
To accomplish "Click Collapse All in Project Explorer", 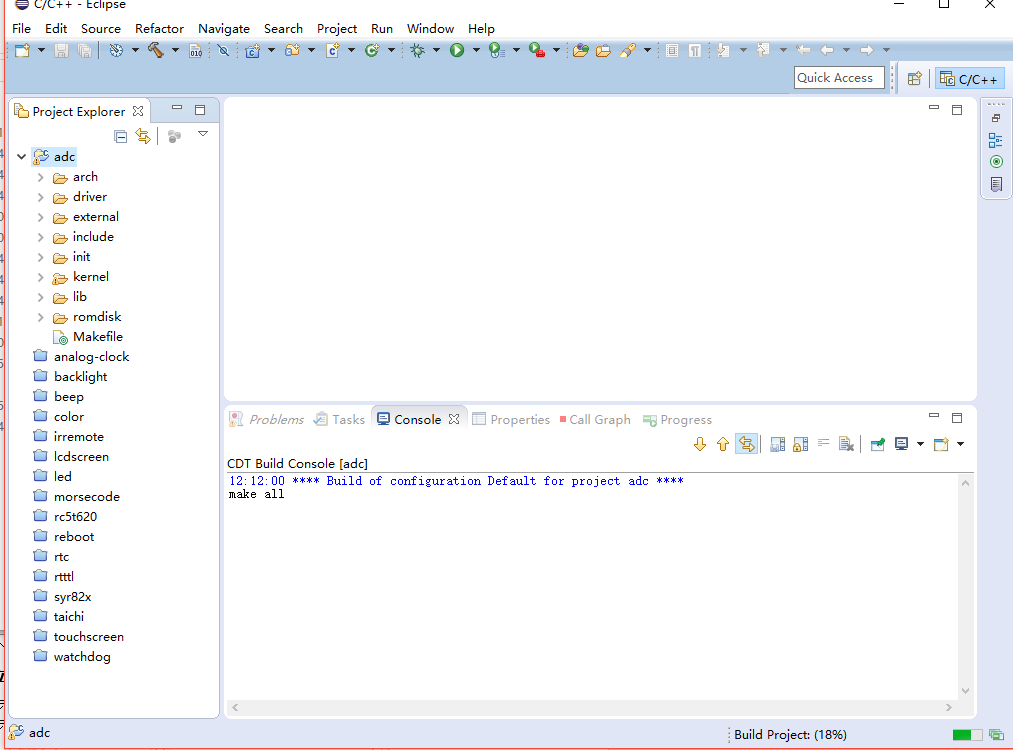I will tap(121, 136).
